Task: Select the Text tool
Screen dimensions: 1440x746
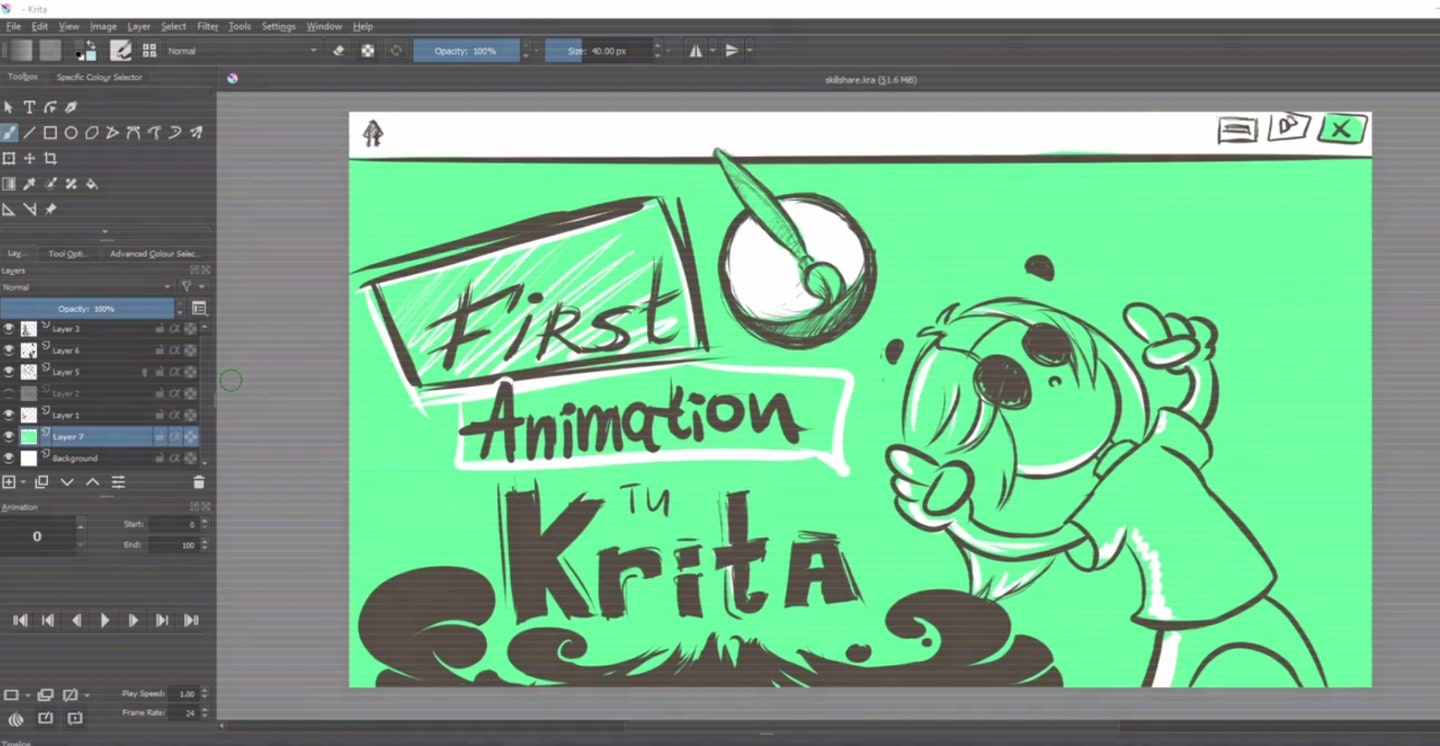Action: coord(30,106)
